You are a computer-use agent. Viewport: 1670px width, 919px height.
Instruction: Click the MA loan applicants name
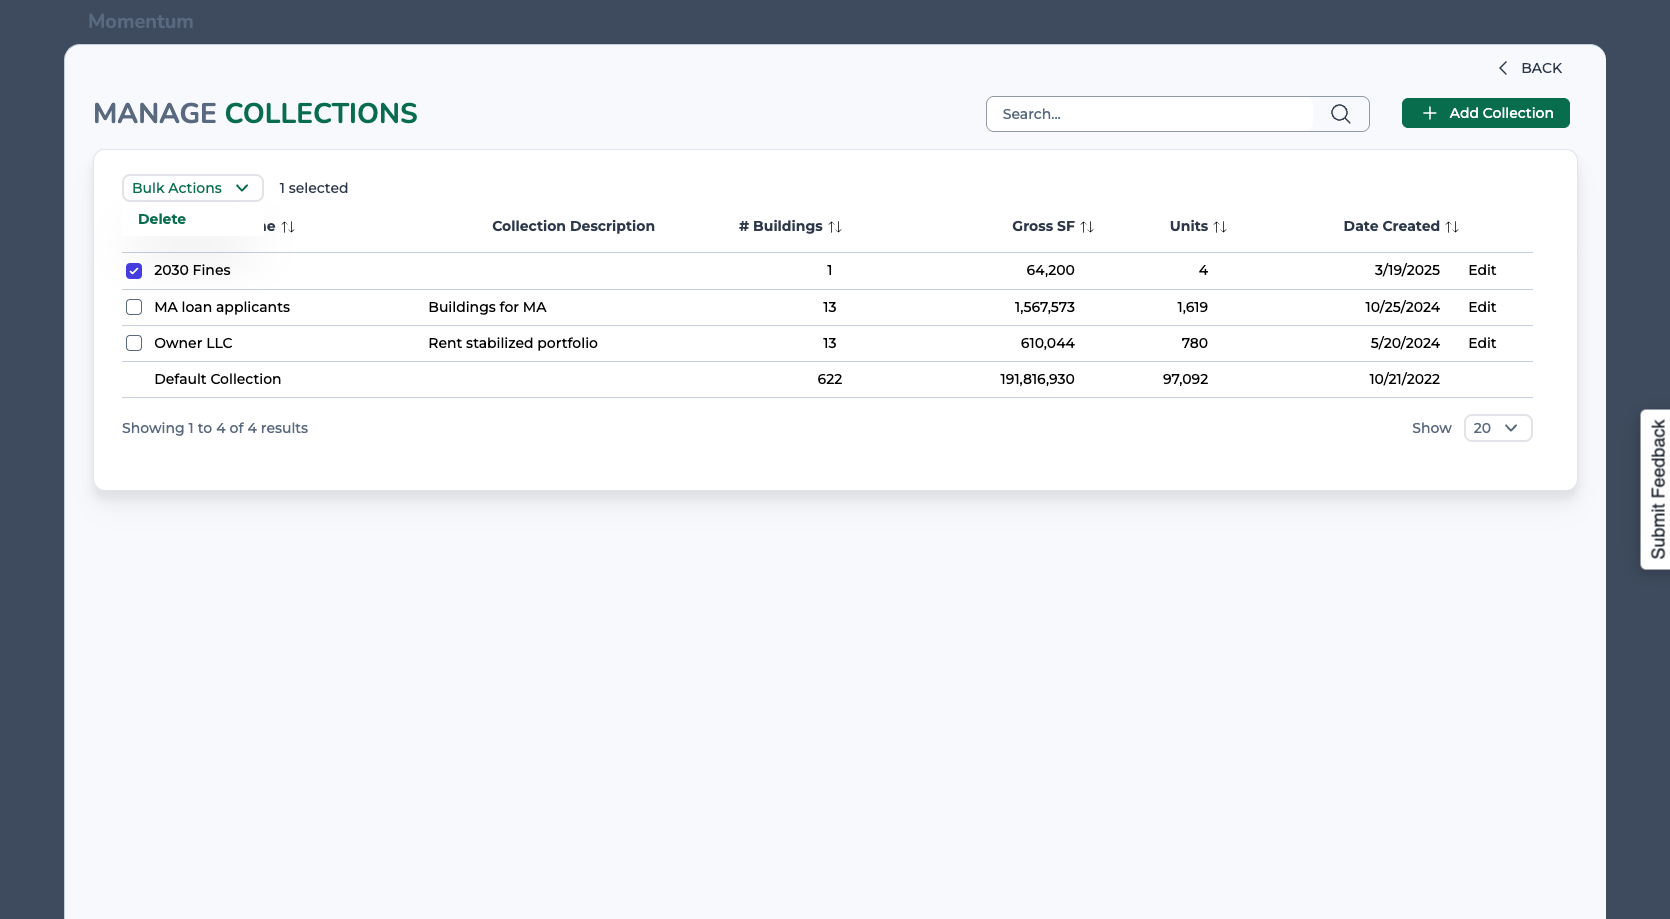tap(222, 307)
